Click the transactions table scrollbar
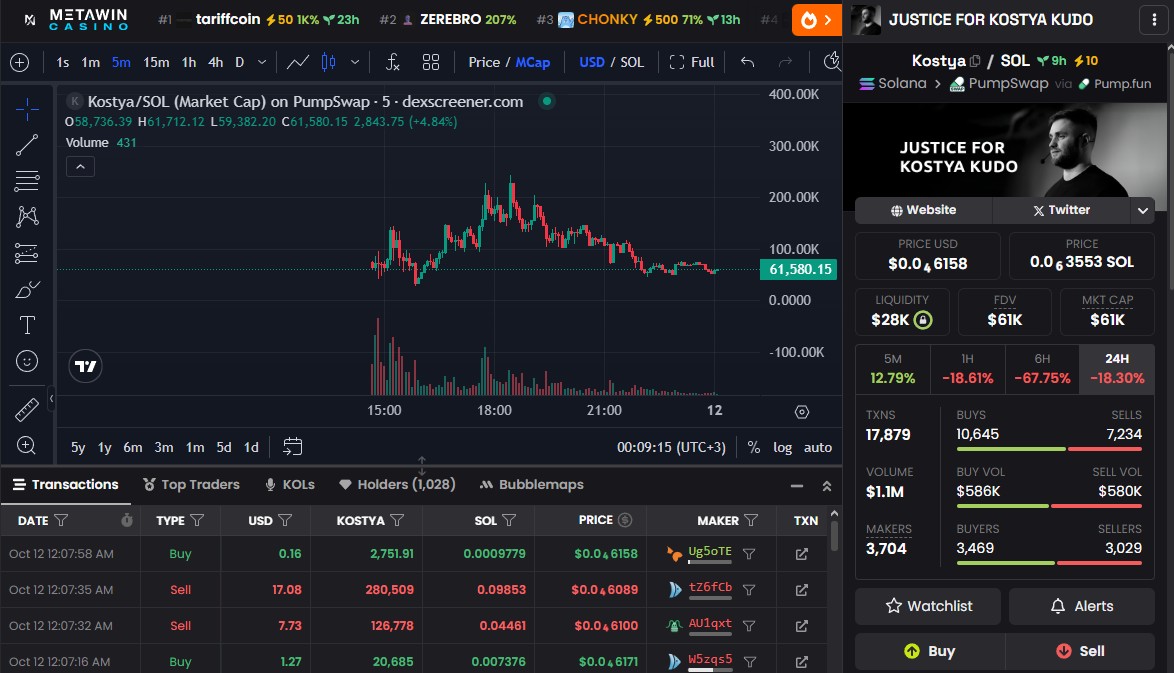 (x=834, y=536)
